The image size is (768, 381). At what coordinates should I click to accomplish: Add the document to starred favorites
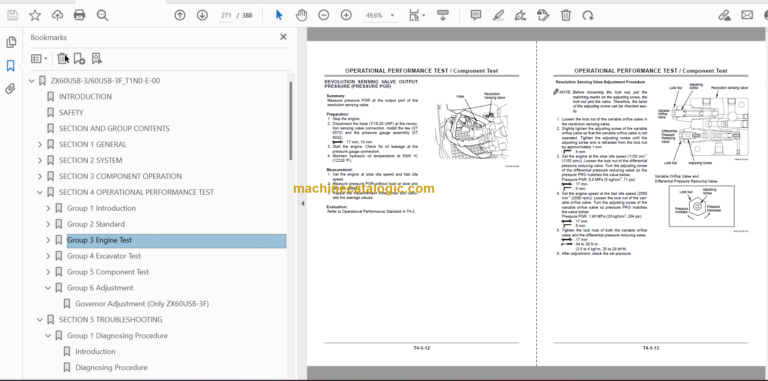coord(35,15)
